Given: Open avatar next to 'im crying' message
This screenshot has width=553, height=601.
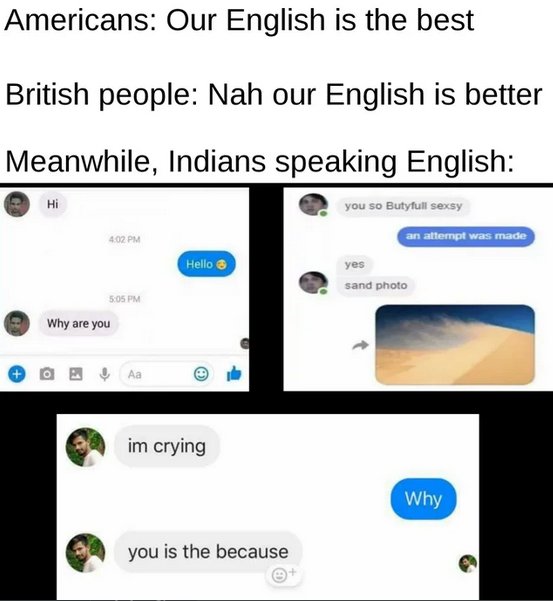Looking at the screenshot, I should [85, 447].
